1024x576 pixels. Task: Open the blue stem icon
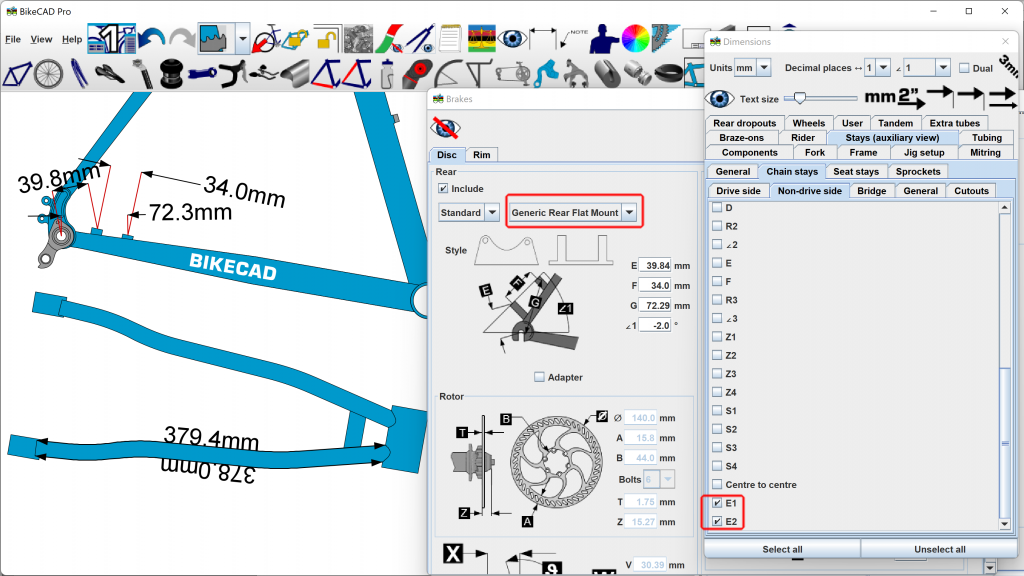(202, 74)
